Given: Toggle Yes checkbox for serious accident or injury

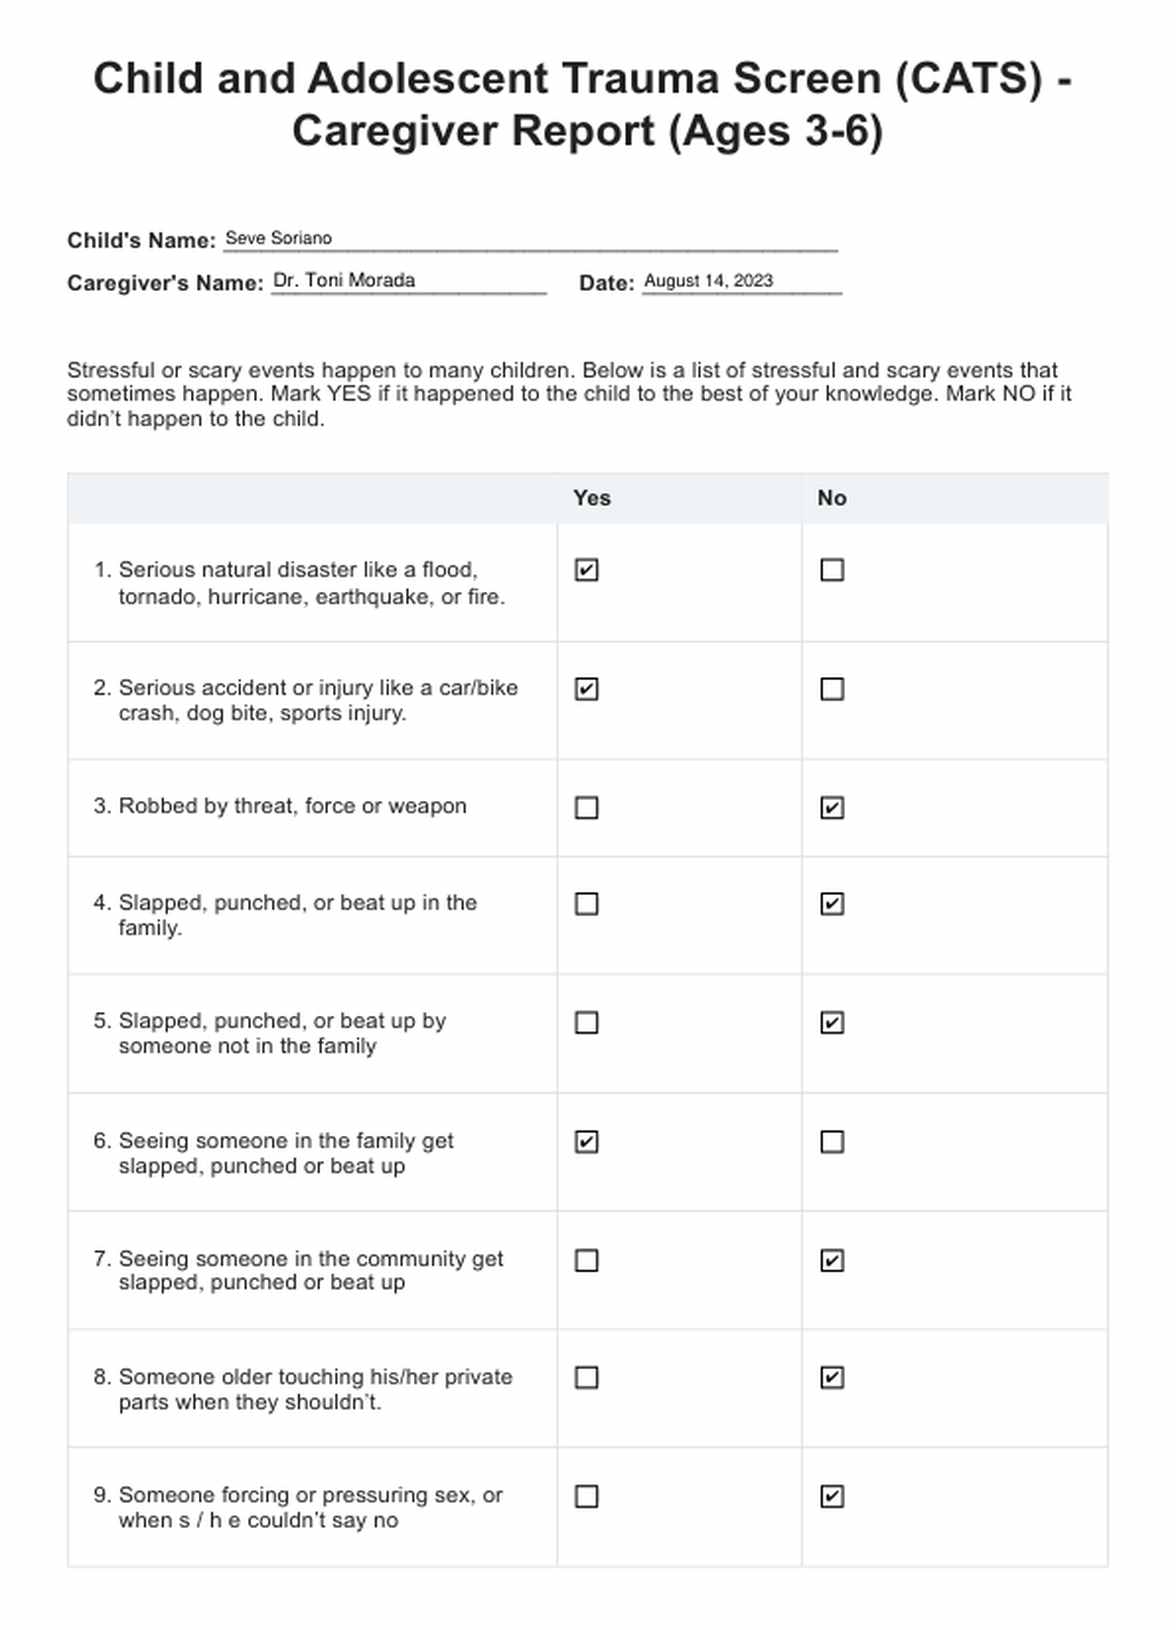Looking at the screenshot, I should click(587, 689).
